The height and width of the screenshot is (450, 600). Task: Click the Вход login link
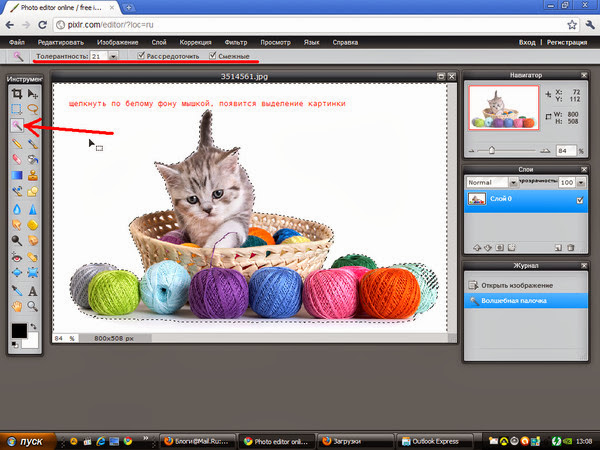click(527, 42)
